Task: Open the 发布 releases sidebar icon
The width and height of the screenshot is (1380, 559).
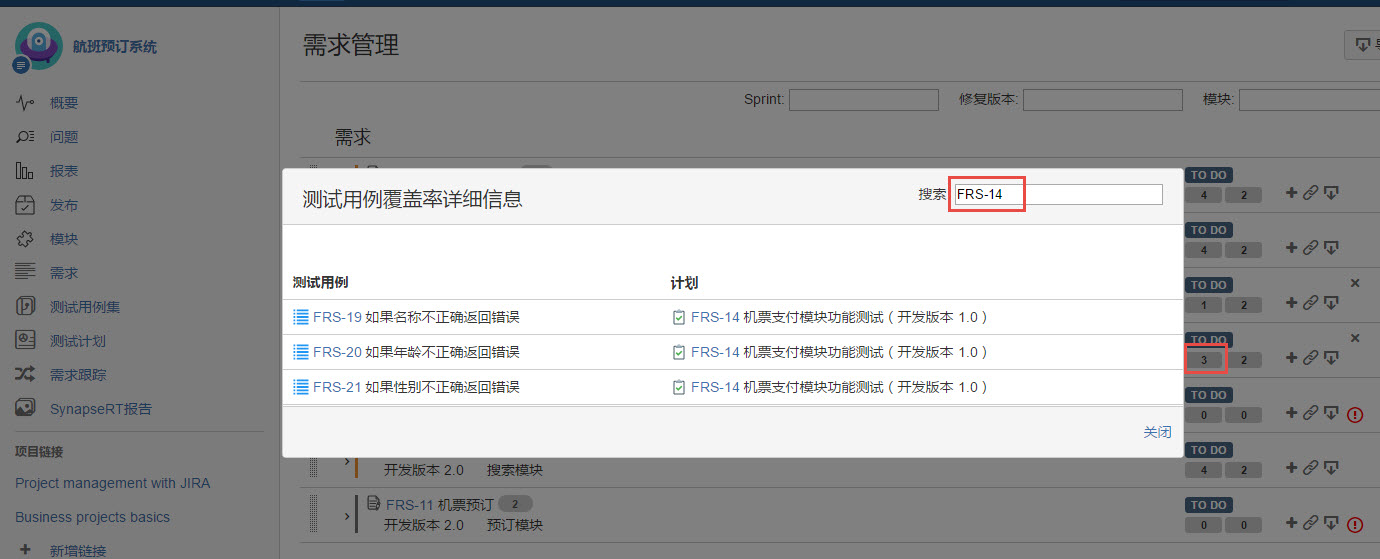Action: tap(26, 205)
